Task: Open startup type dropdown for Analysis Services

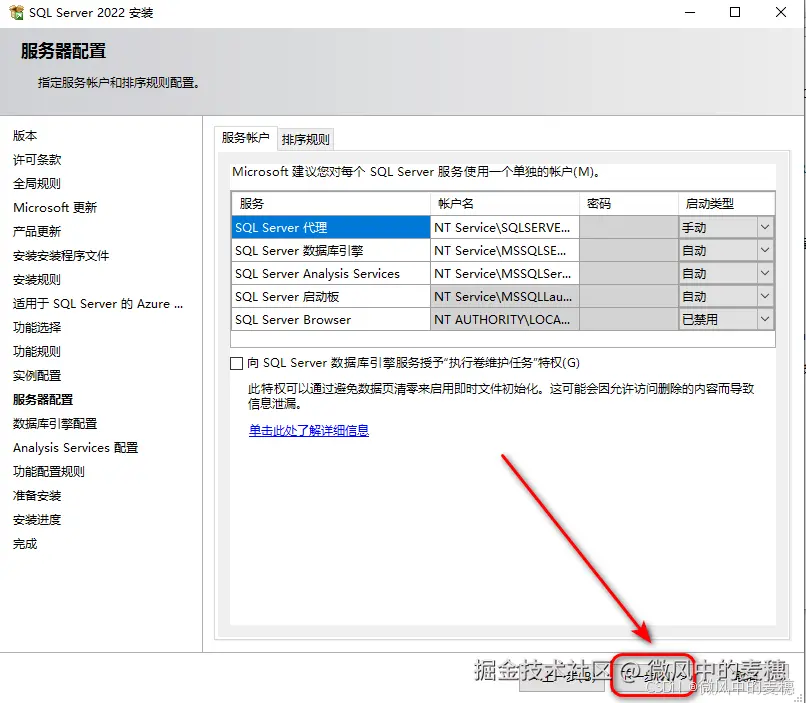Action: coord(765,273)
